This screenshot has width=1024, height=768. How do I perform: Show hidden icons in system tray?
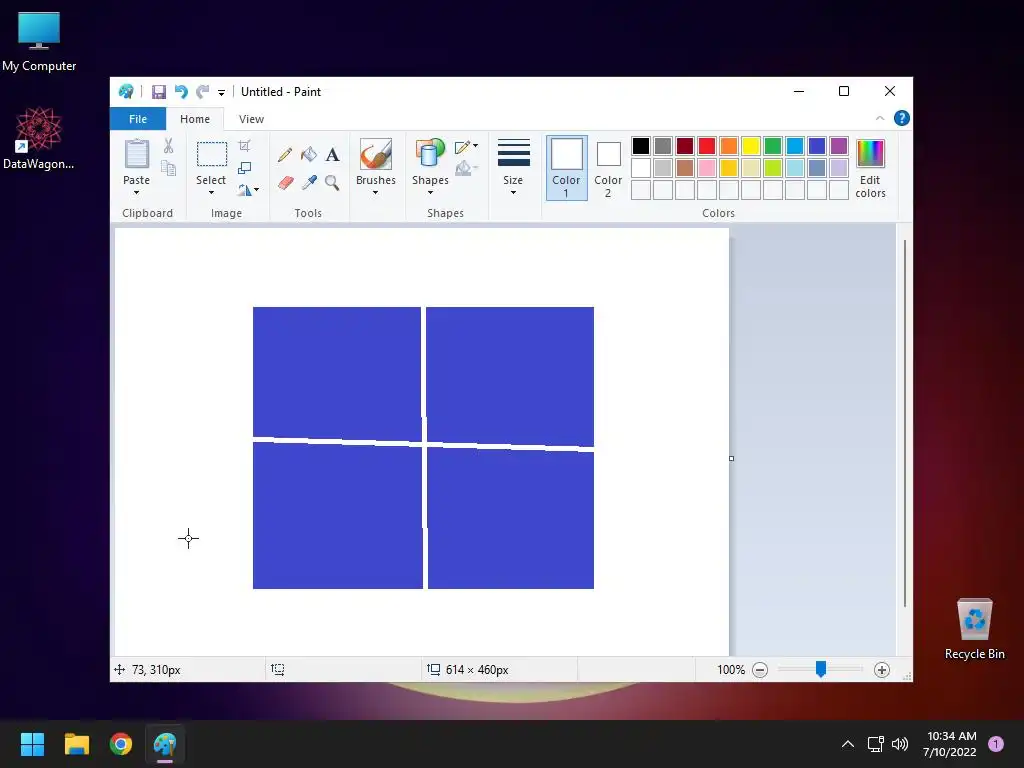[x=848, y=744]
